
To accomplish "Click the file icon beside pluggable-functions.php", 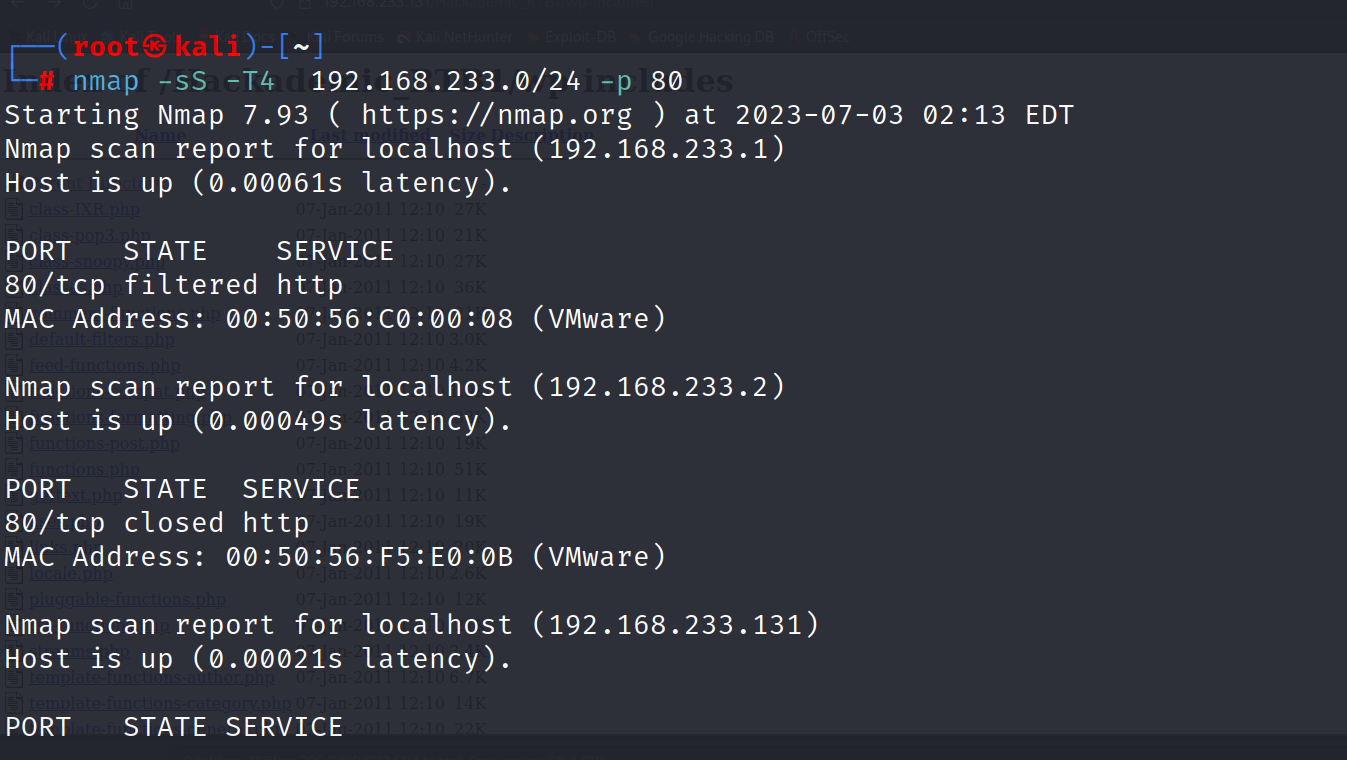I will click(x=14, y=599).
